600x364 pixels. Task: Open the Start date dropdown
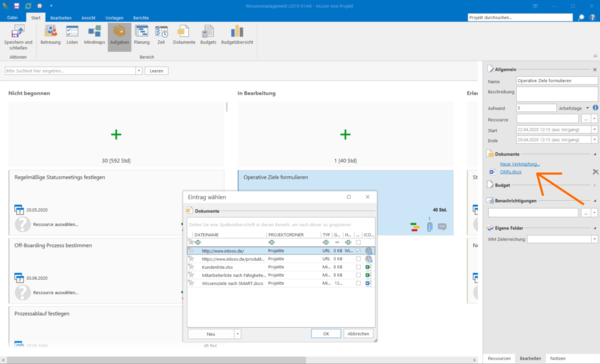point(594,130)
